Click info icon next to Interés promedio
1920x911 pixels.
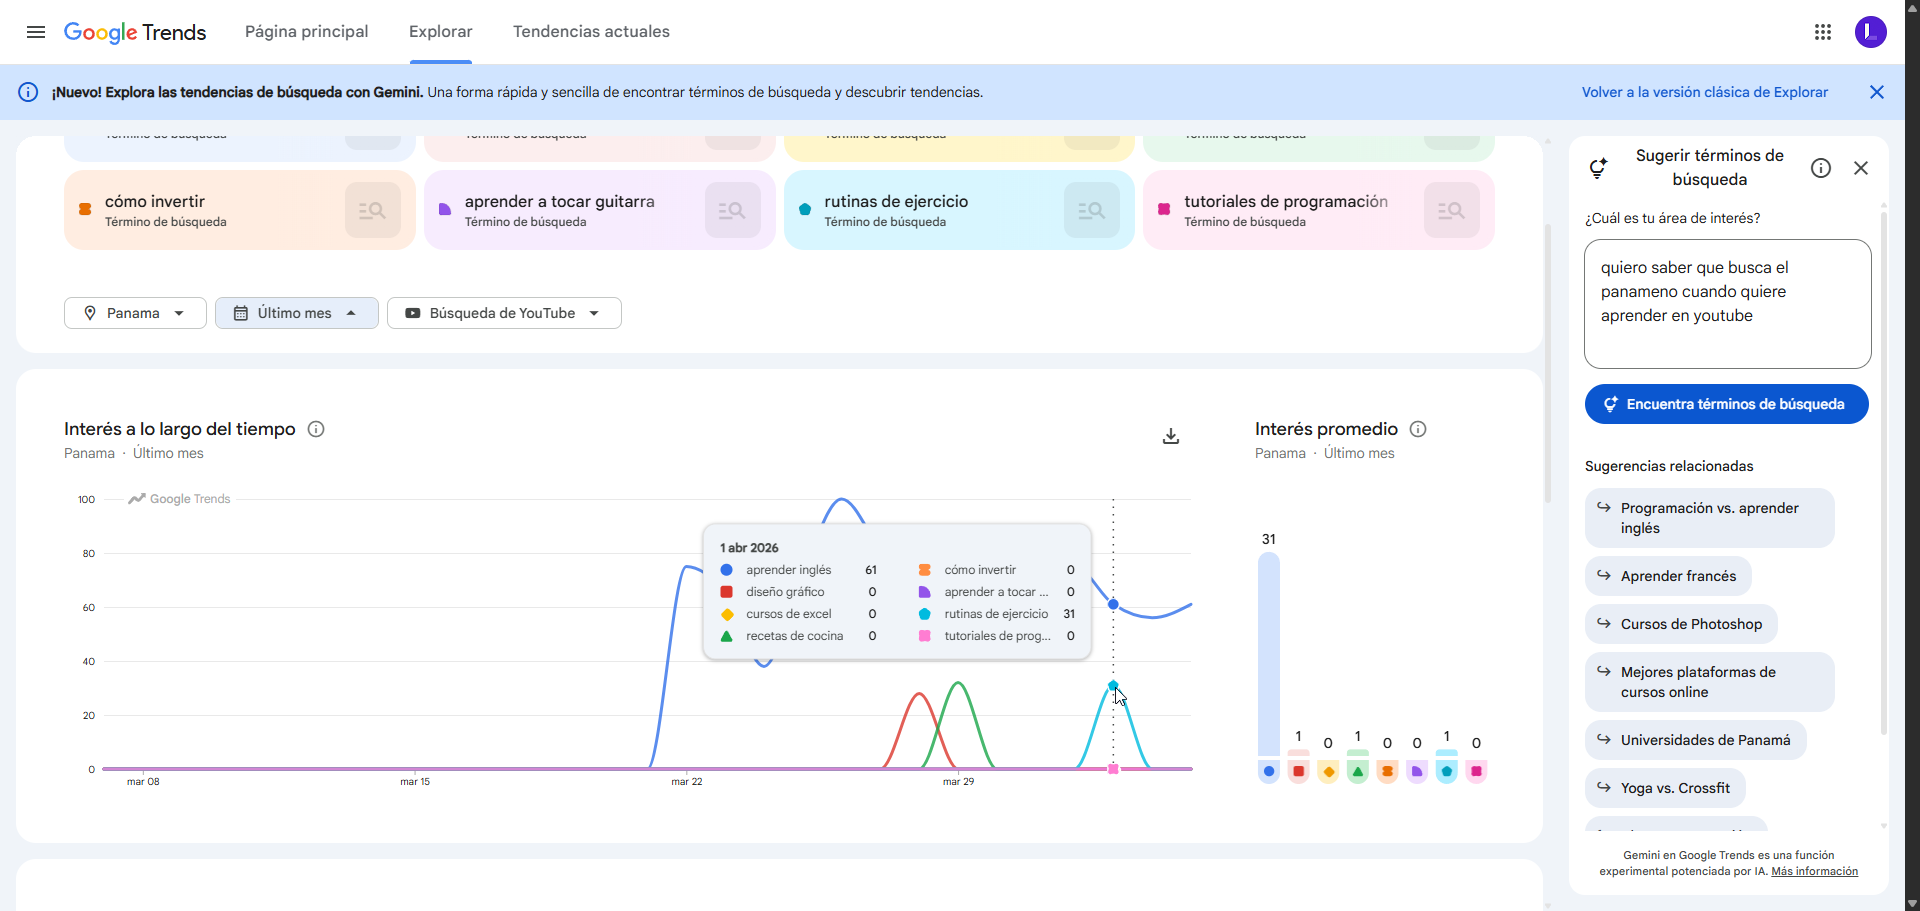coord(1418,429)
